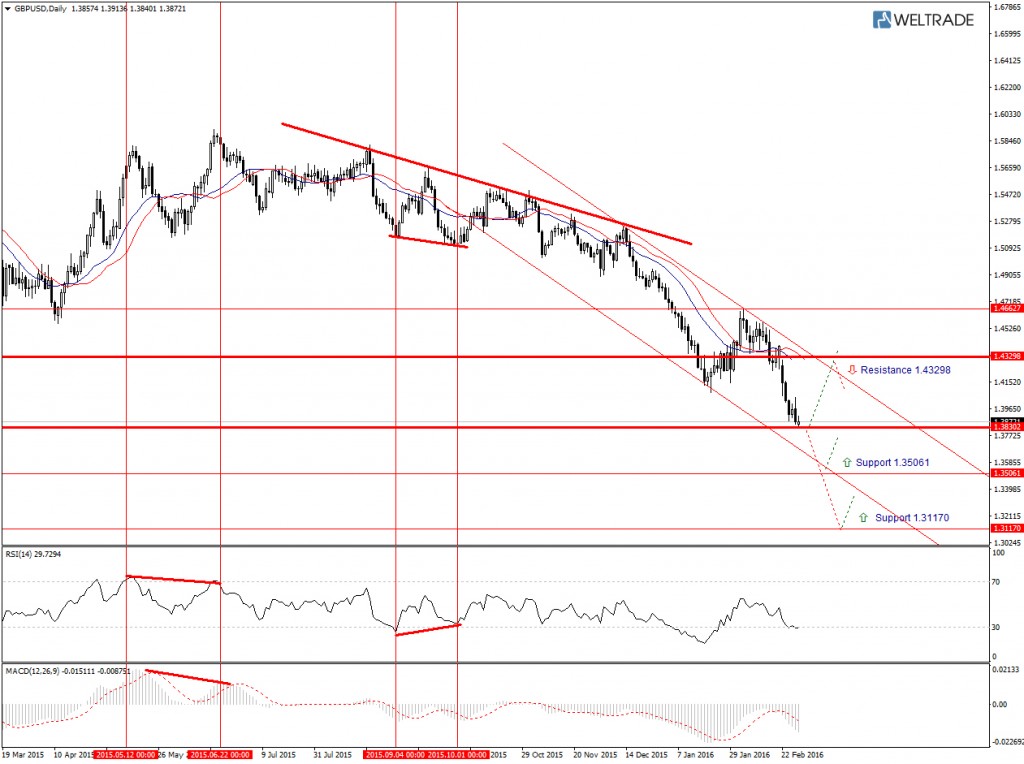This screenshot has width=1024, height=764.
Task: Select the Resistance 1.43298 text label
Action: [x=905, y=370]
